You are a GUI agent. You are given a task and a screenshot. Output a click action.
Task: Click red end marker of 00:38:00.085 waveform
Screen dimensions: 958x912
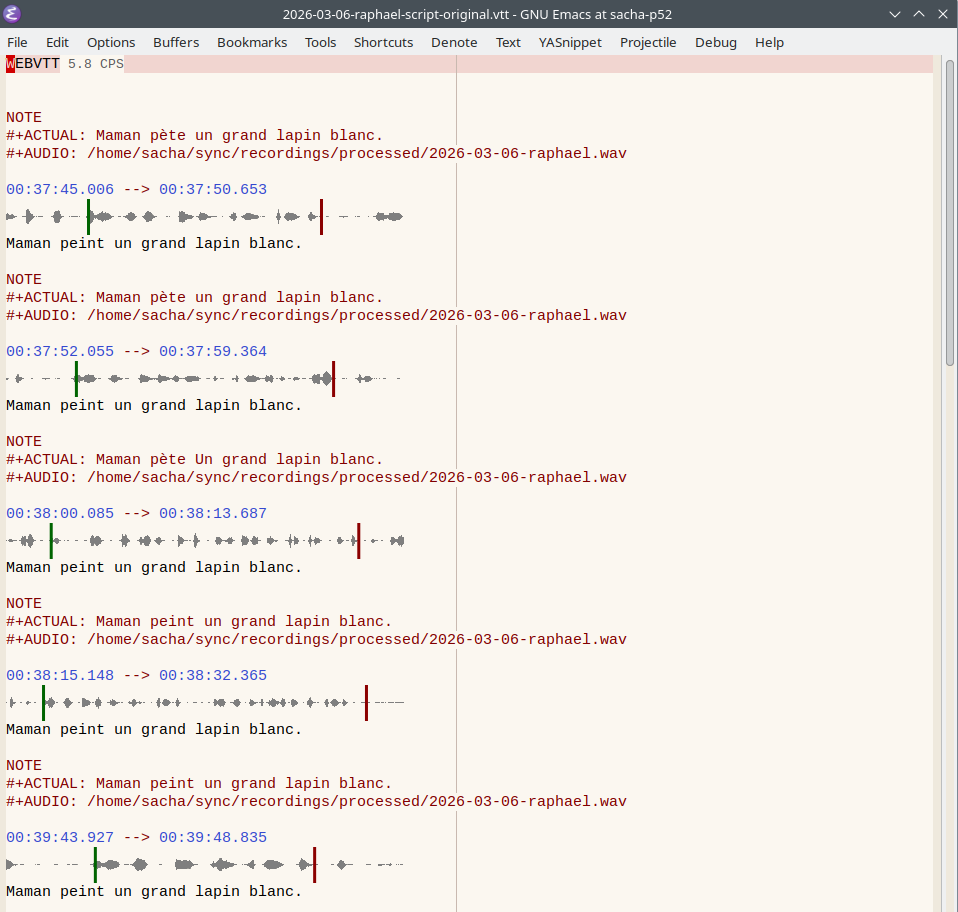358,541
